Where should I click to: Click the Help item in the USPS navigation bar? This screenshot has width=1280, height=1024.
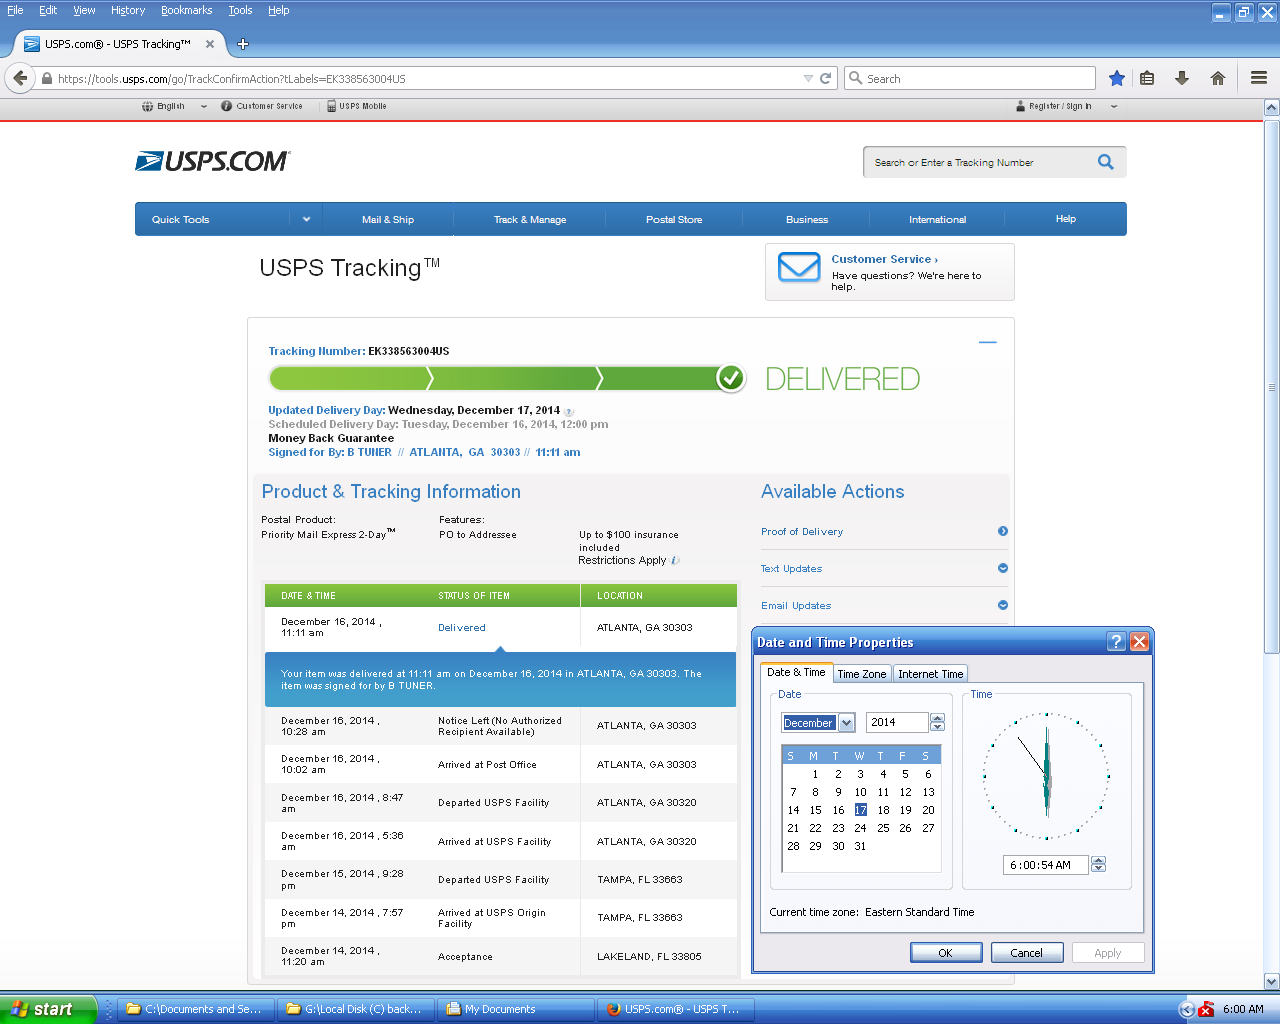(x=1066, y=219)
